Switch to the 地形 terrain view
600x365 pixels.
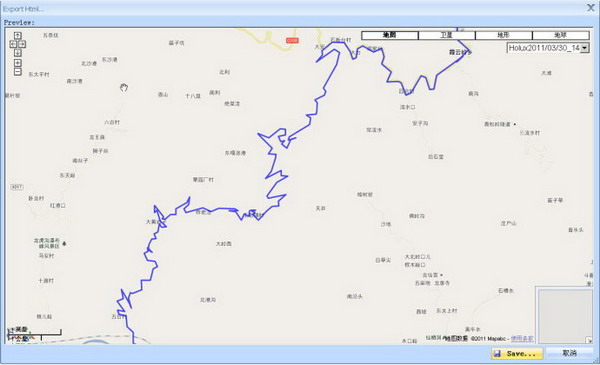(504, 35)
